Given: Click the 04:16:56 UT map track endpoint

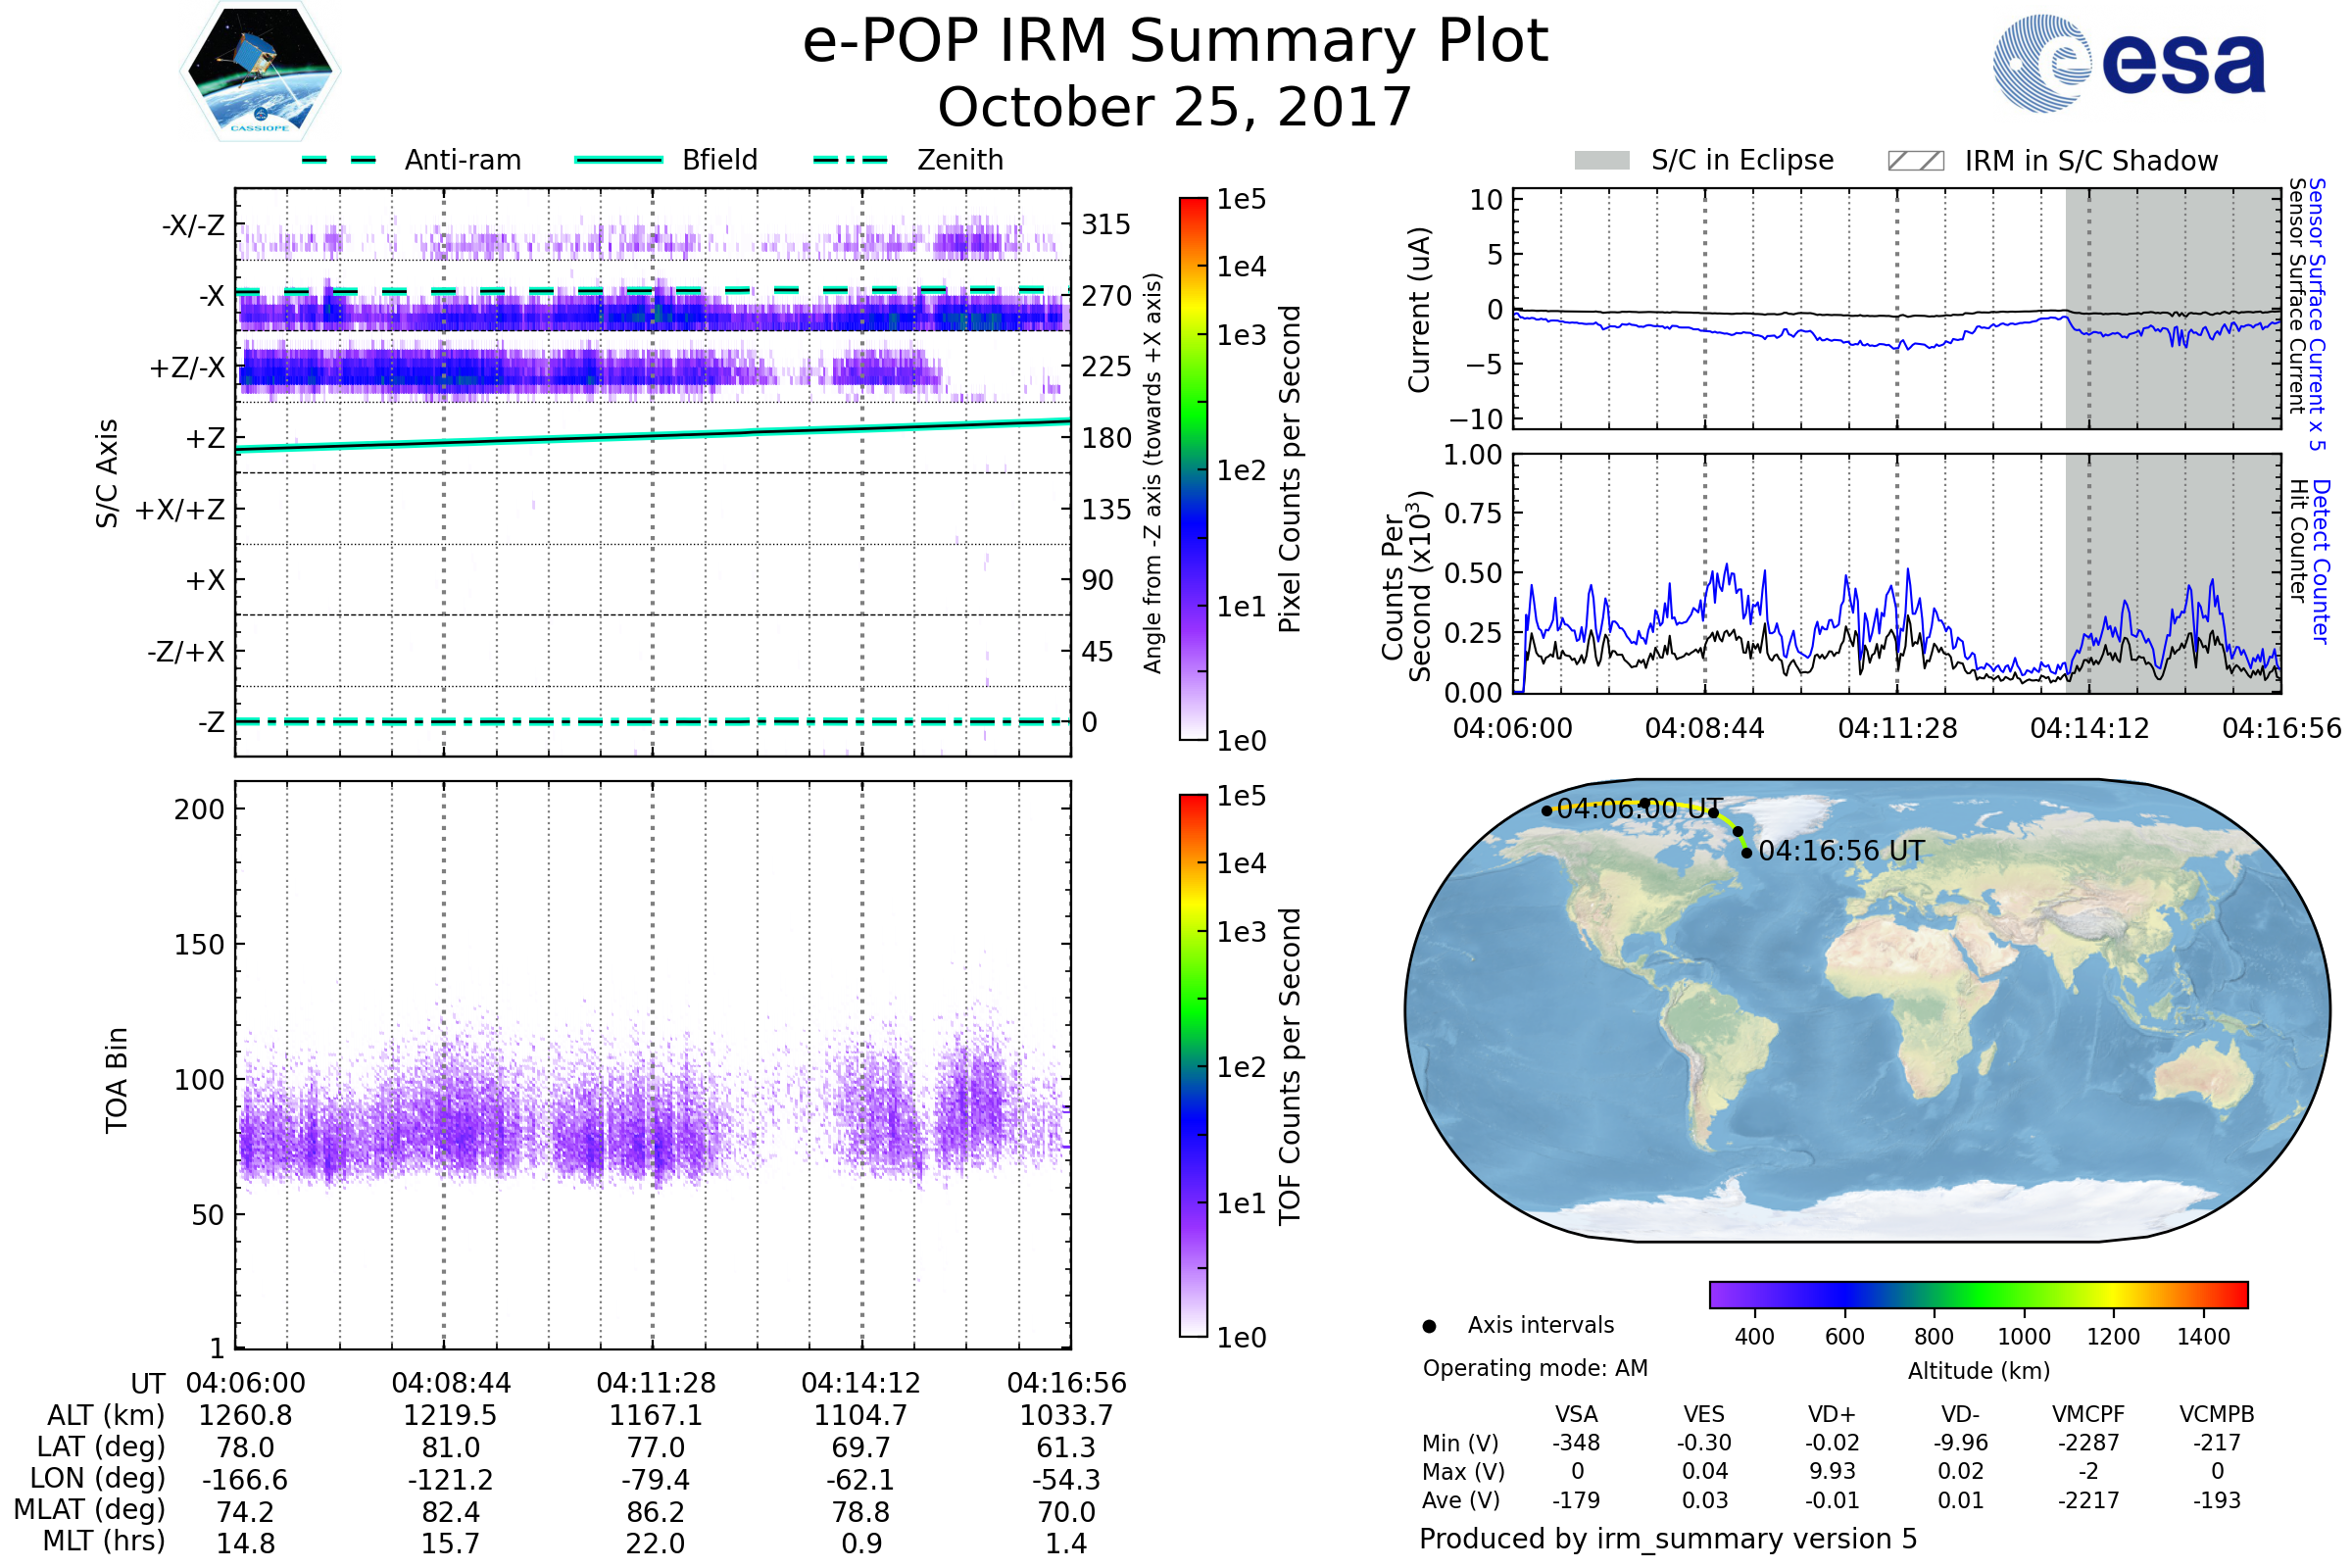Looking at the screenshot, I should tap(1746, 852).
